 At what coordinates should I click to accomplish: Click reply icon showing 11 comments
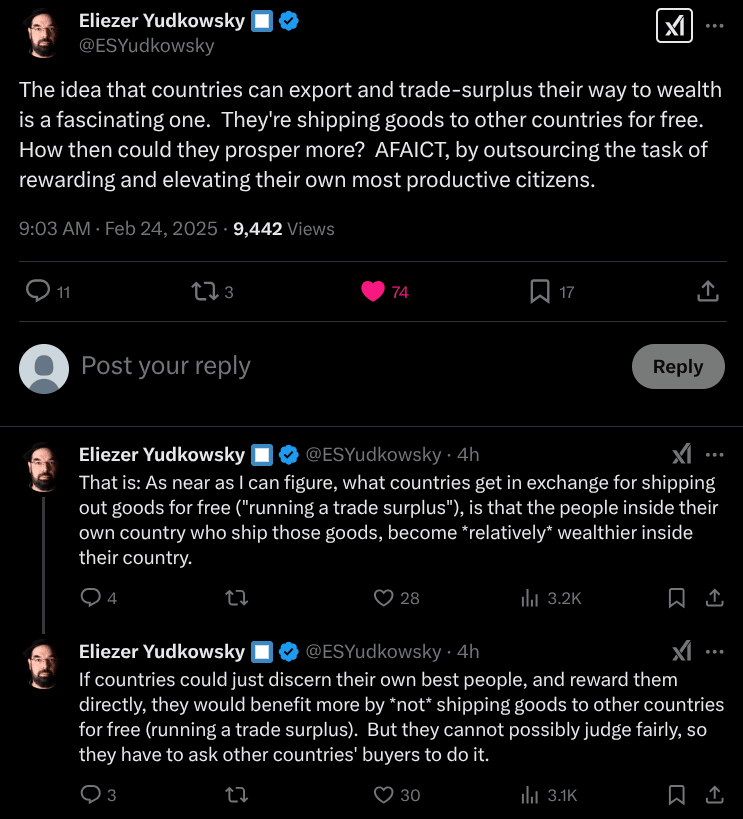point(38,291)
